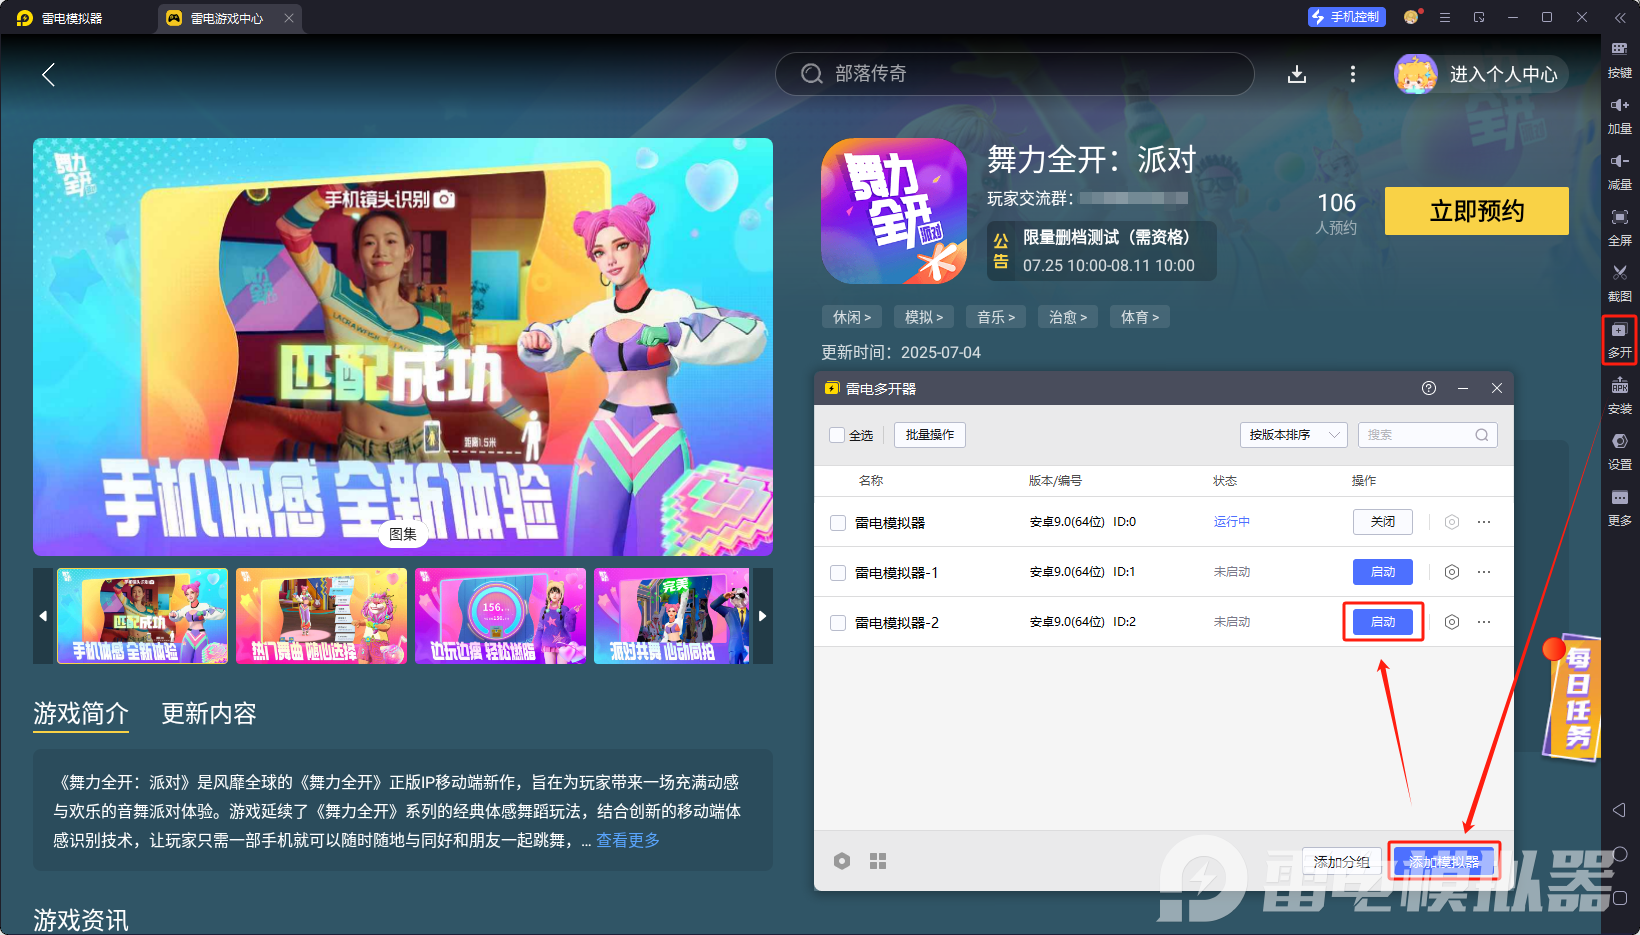Open the hamburger menu in the title bar

click(1445, 17)
